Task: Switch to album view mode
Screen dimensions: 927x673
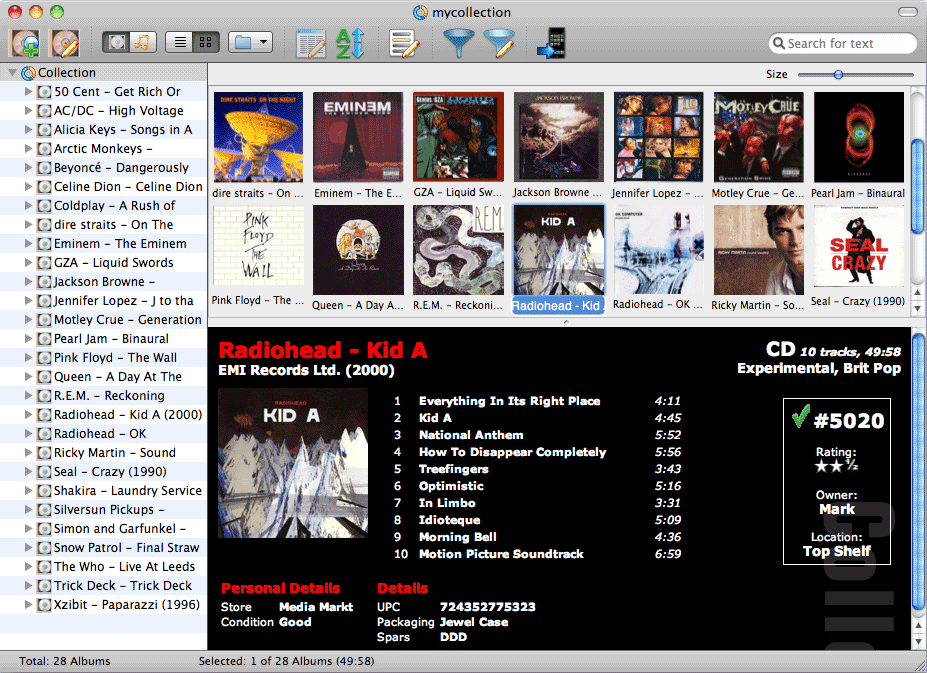Action: coord(117,43)
